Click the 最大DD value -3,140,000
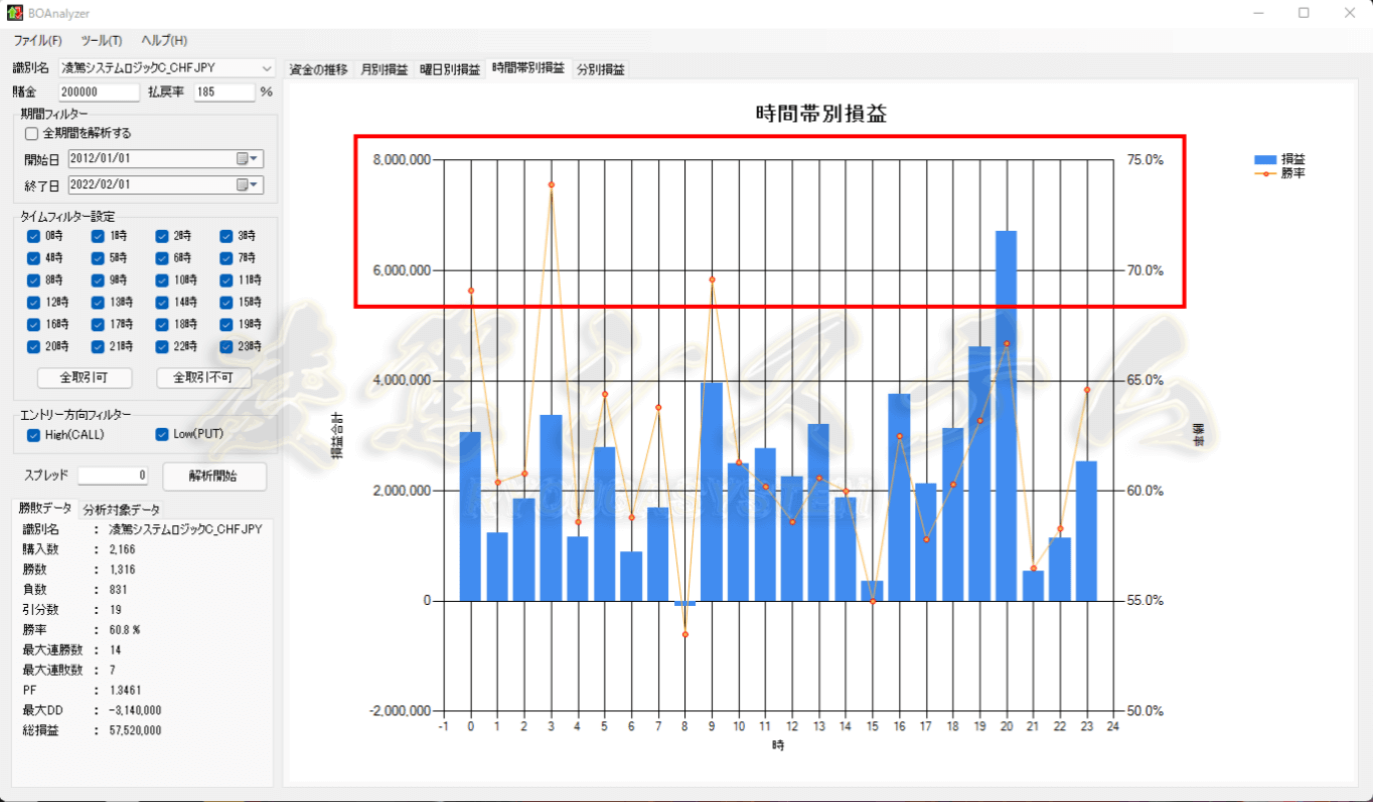The height and width of the screenshot is (802, 1373). tap(135, 710)
